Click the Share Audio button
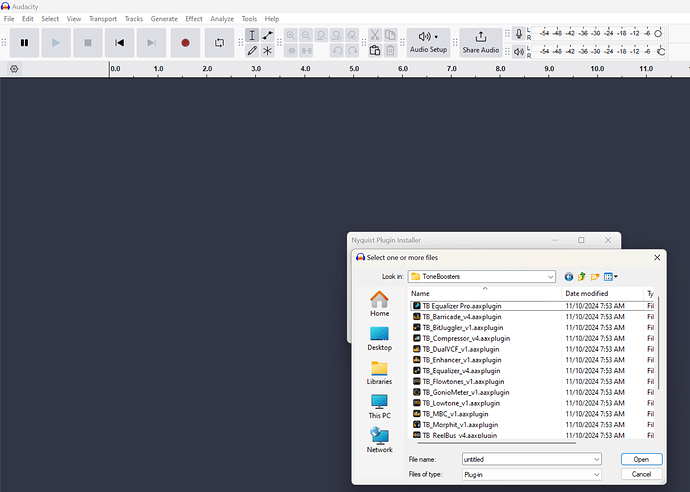This screenshot has width=690, height=492. coord(481,43)
